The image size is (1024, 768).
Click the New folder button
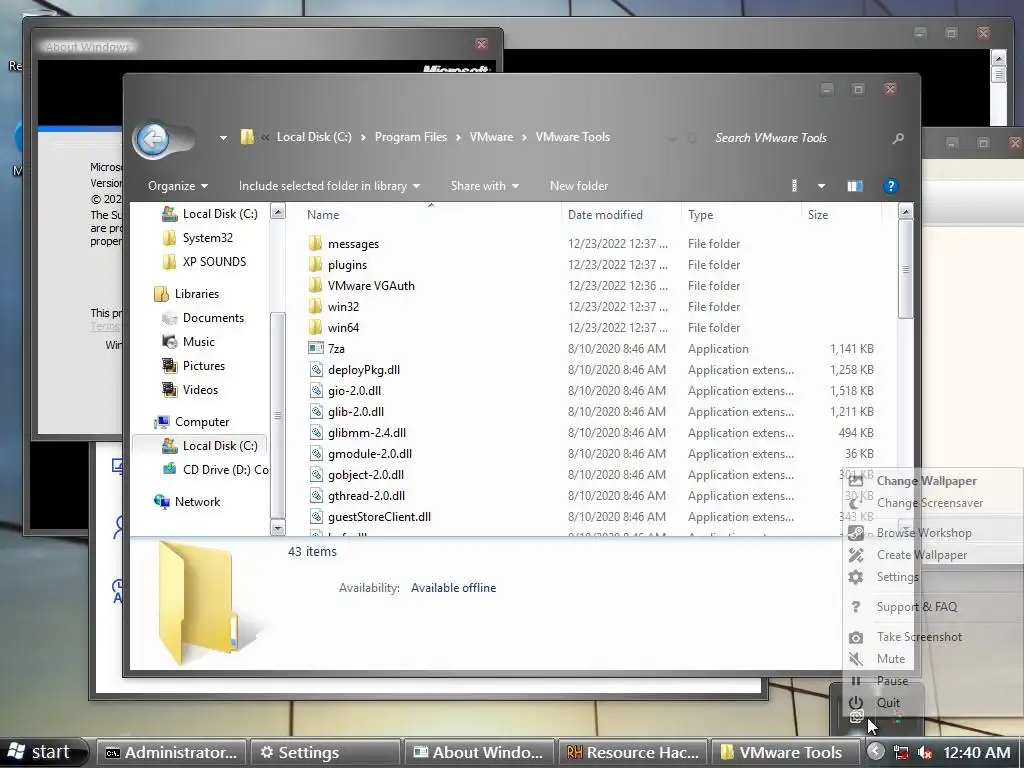[x=579, y=186]
